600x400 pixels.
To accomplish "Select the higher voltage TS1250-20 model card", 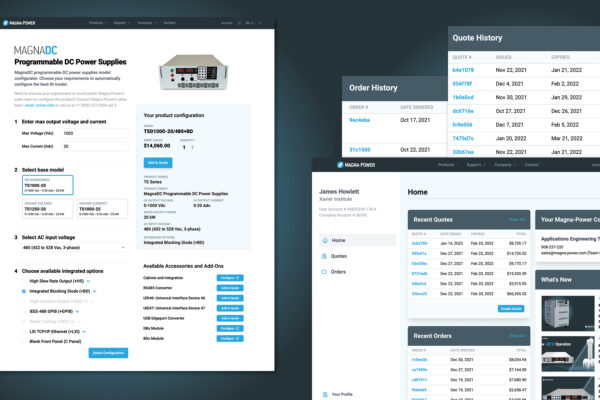I will coord(47,209).
